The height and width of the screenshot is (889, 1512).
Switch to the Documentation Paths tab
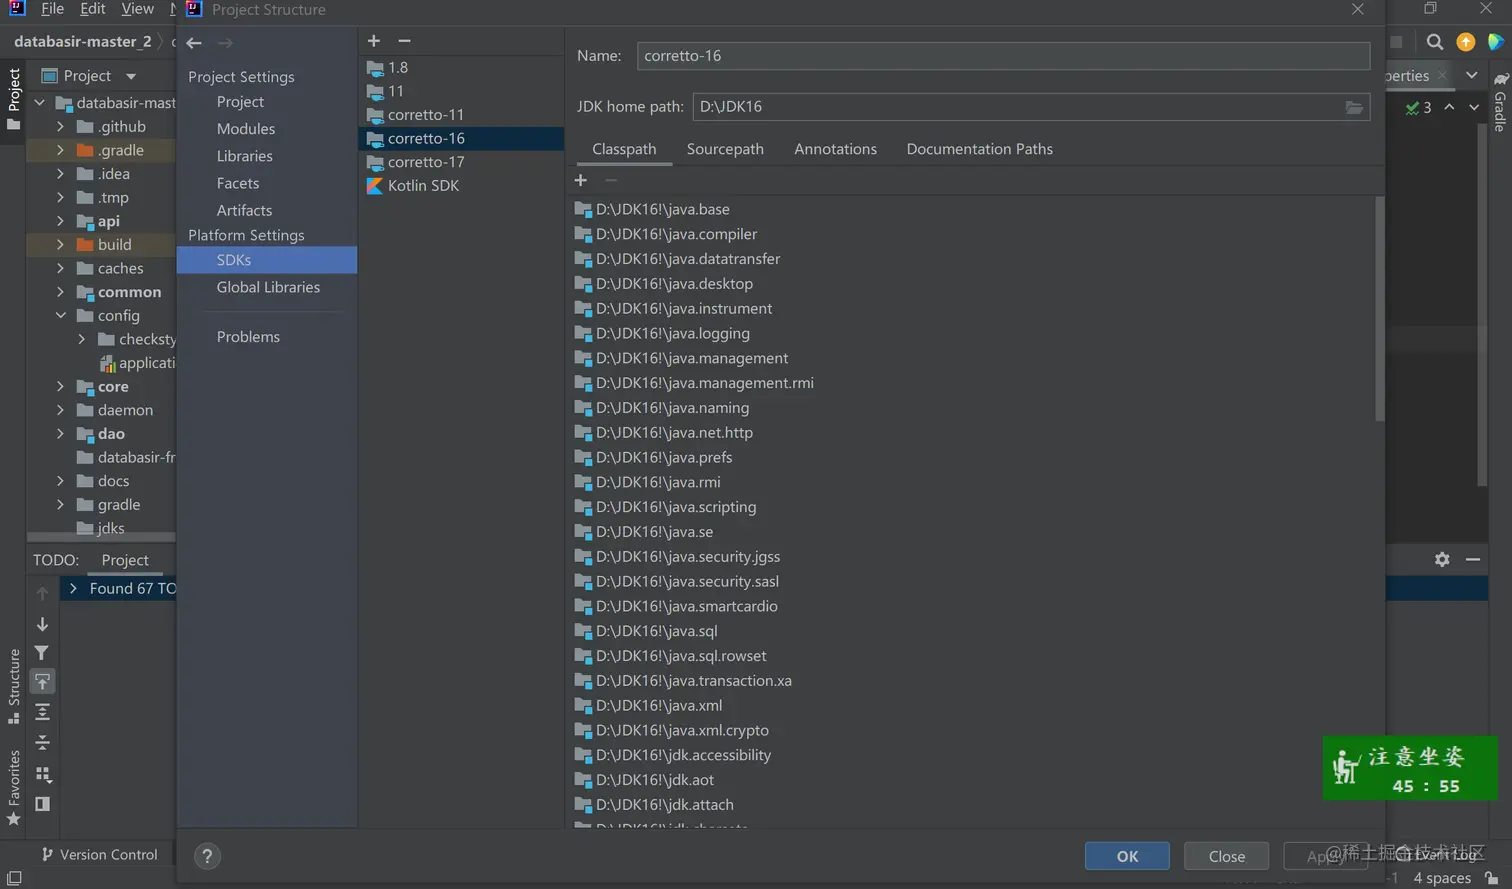(x=979, y=149)
